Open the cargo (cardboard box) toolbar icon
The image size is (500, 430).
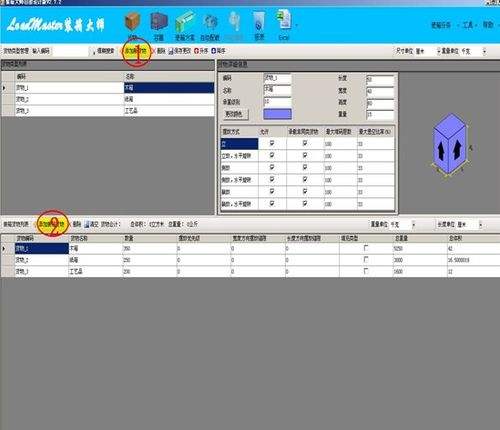point(133,22)
